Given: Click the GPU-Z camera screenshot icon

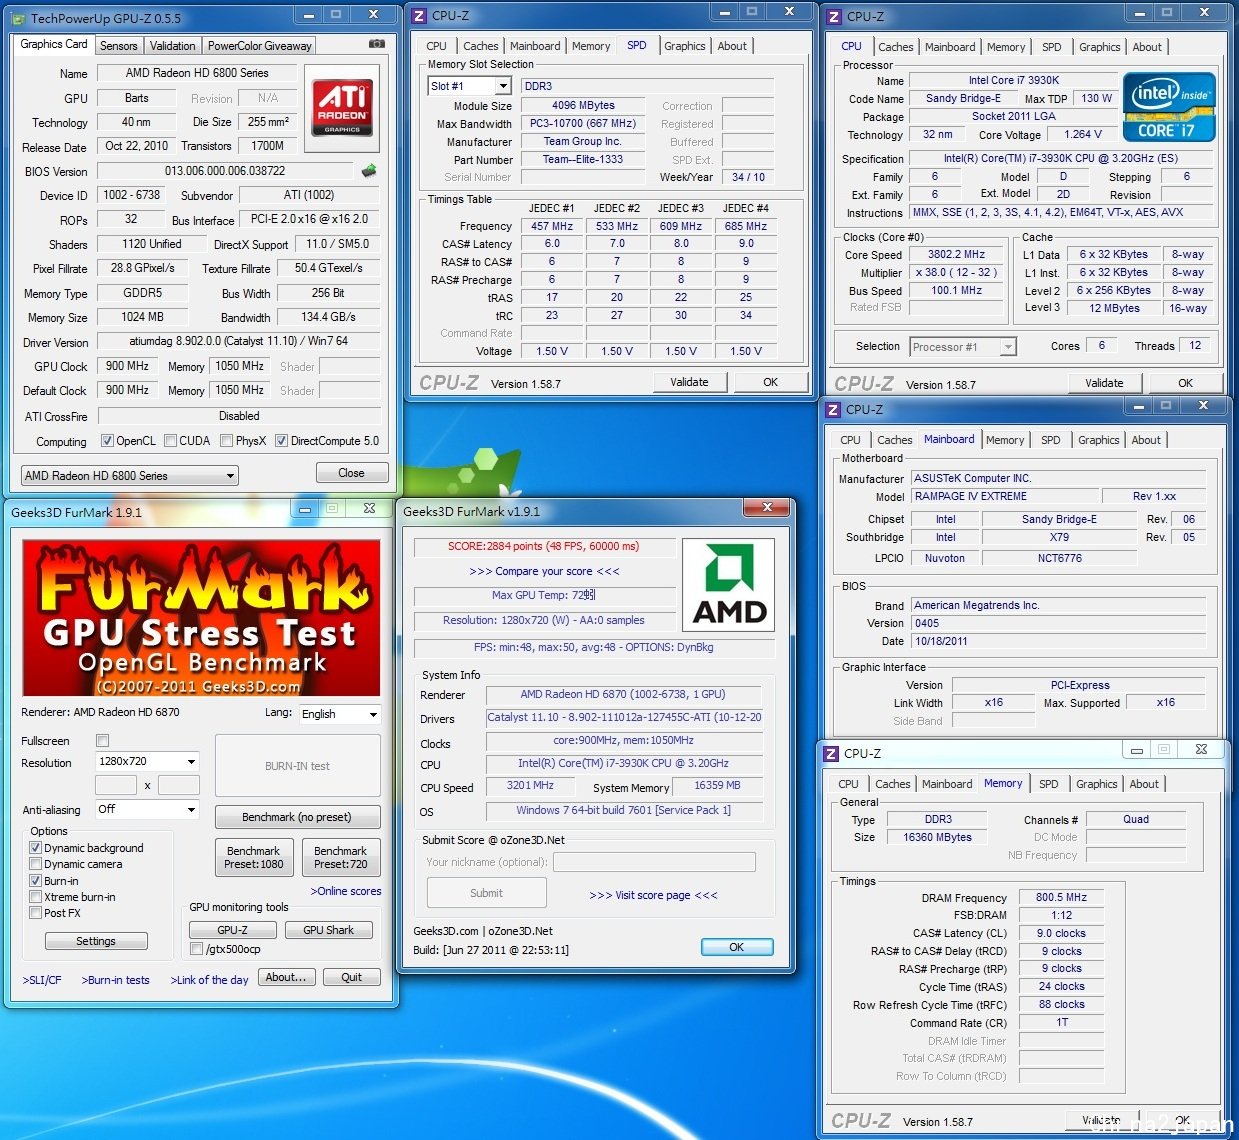Looking at the screenshot, I should tap(376, 44).
